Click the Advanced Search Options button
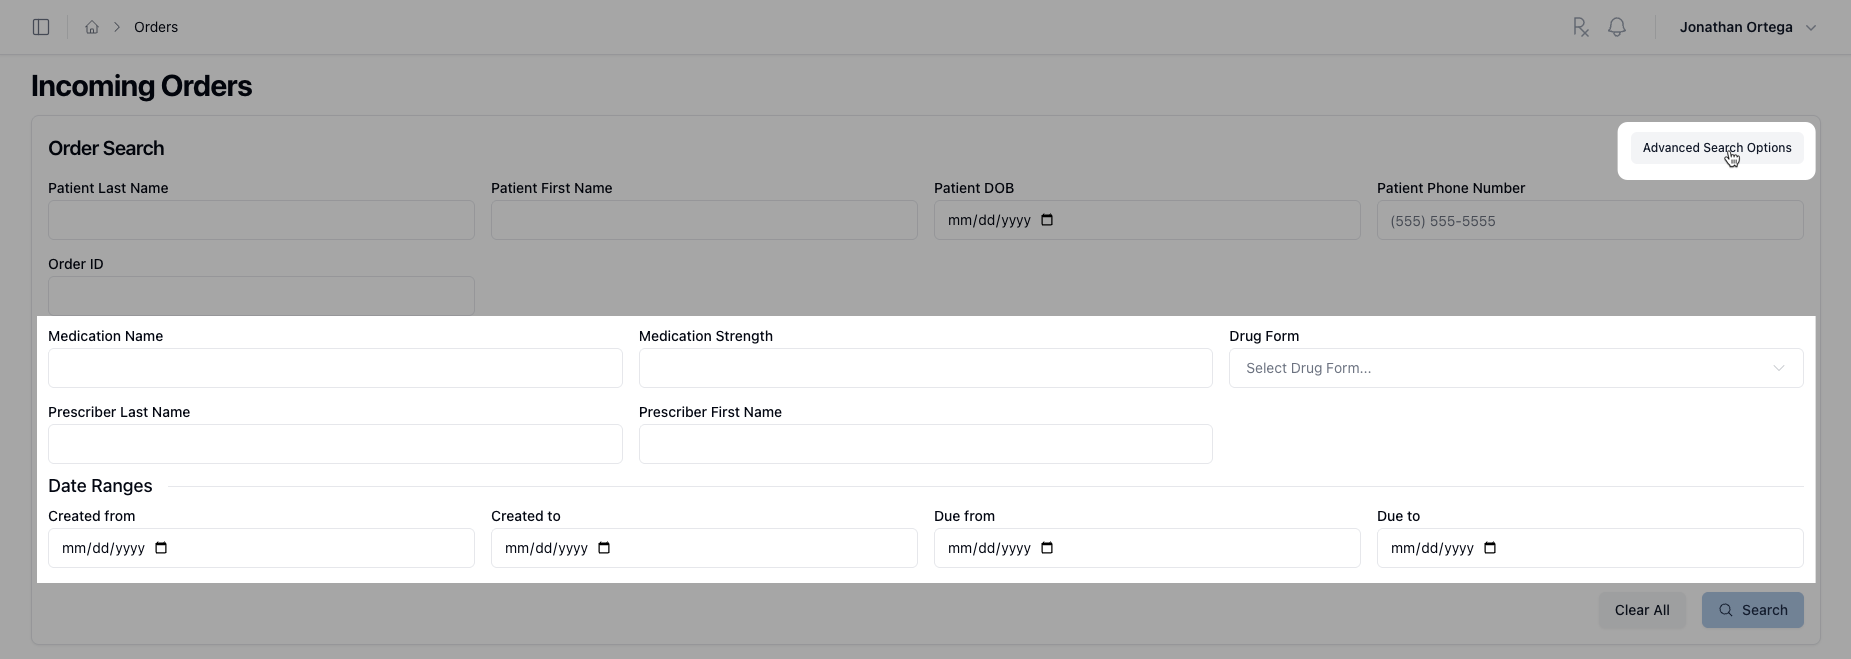Image resolution: width=1851 pixels, height=659 pixels. pos(1716,147)
